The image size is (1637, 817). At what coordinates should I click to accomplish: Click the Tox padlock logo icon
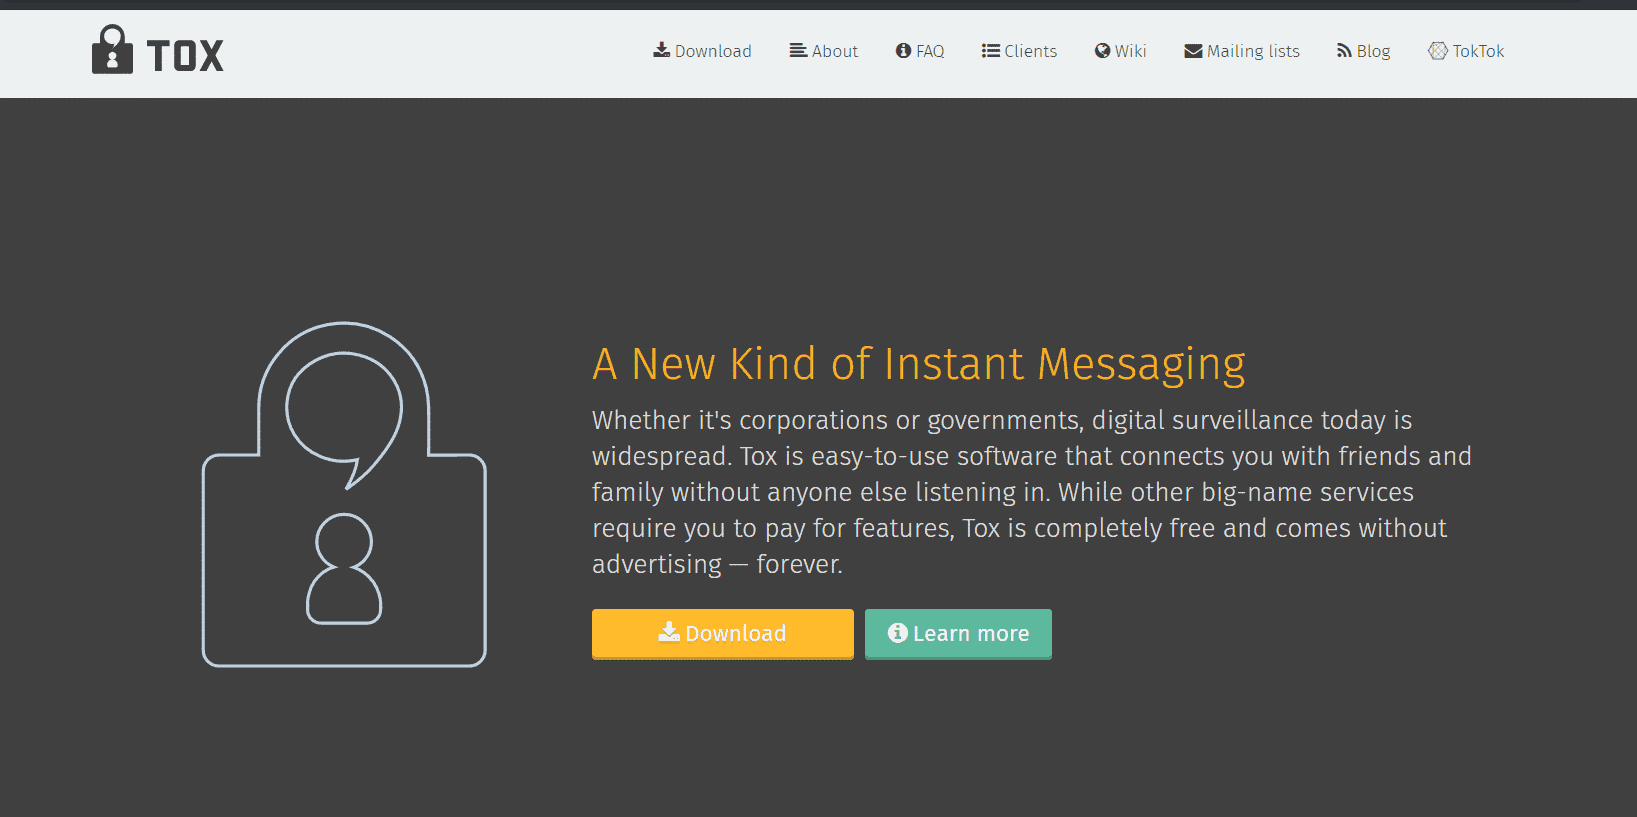point(112,51)
